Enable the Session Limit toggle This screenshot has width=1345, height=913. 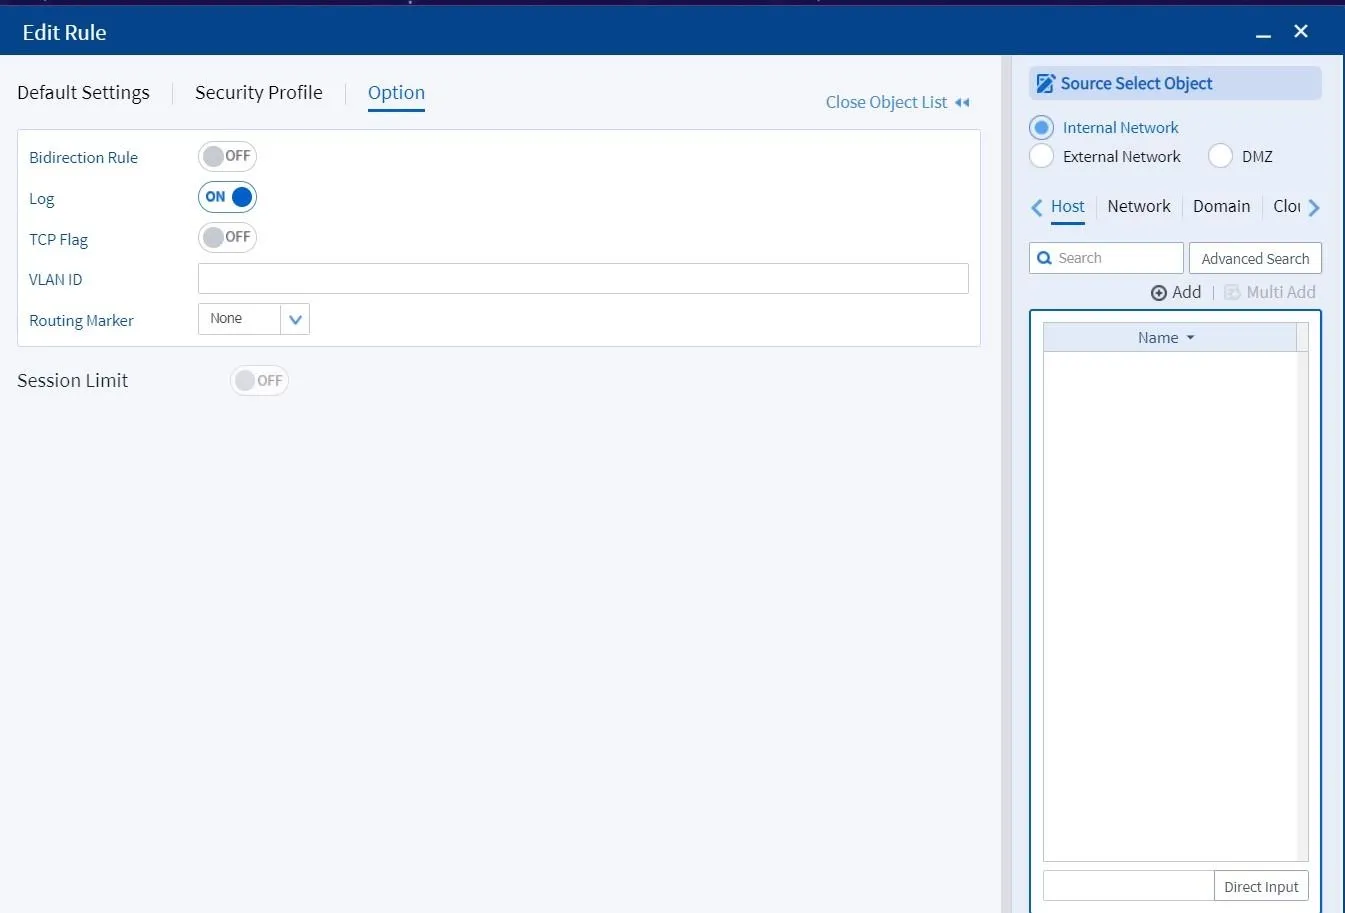[x=259, y=381]
